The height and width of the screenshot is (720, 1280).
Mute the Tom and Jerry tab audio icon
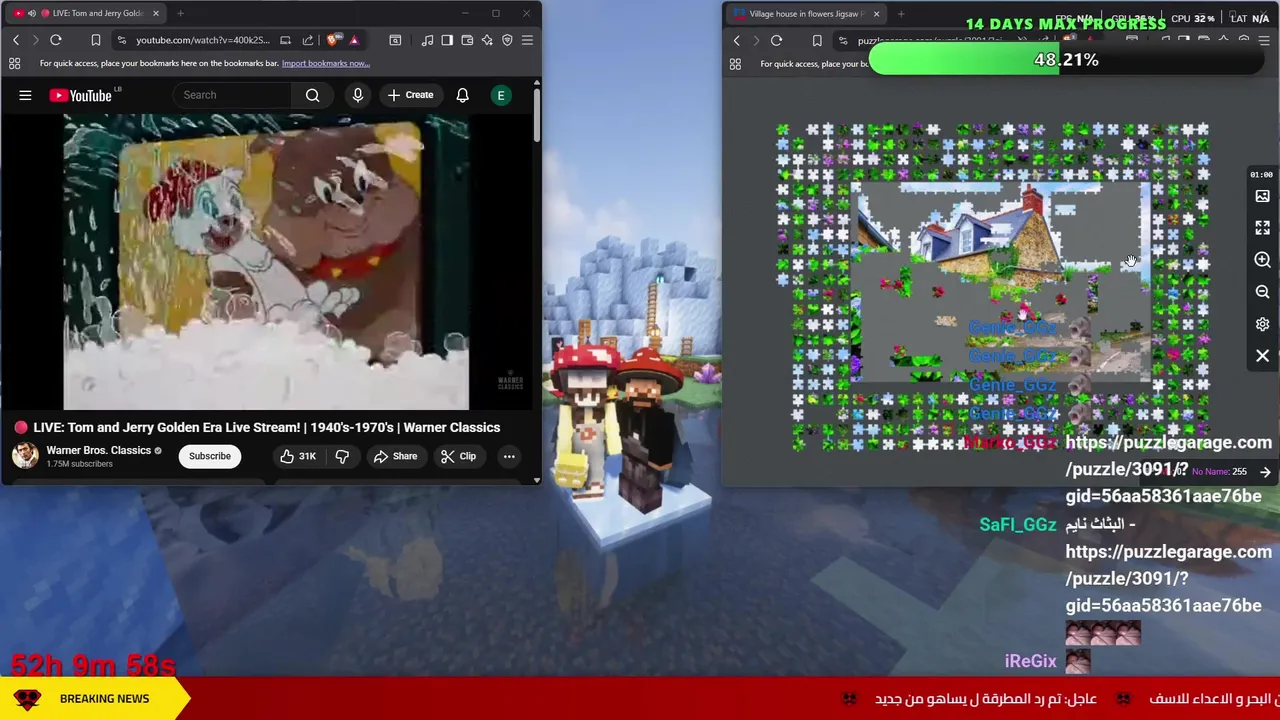(x=32, y=13)
